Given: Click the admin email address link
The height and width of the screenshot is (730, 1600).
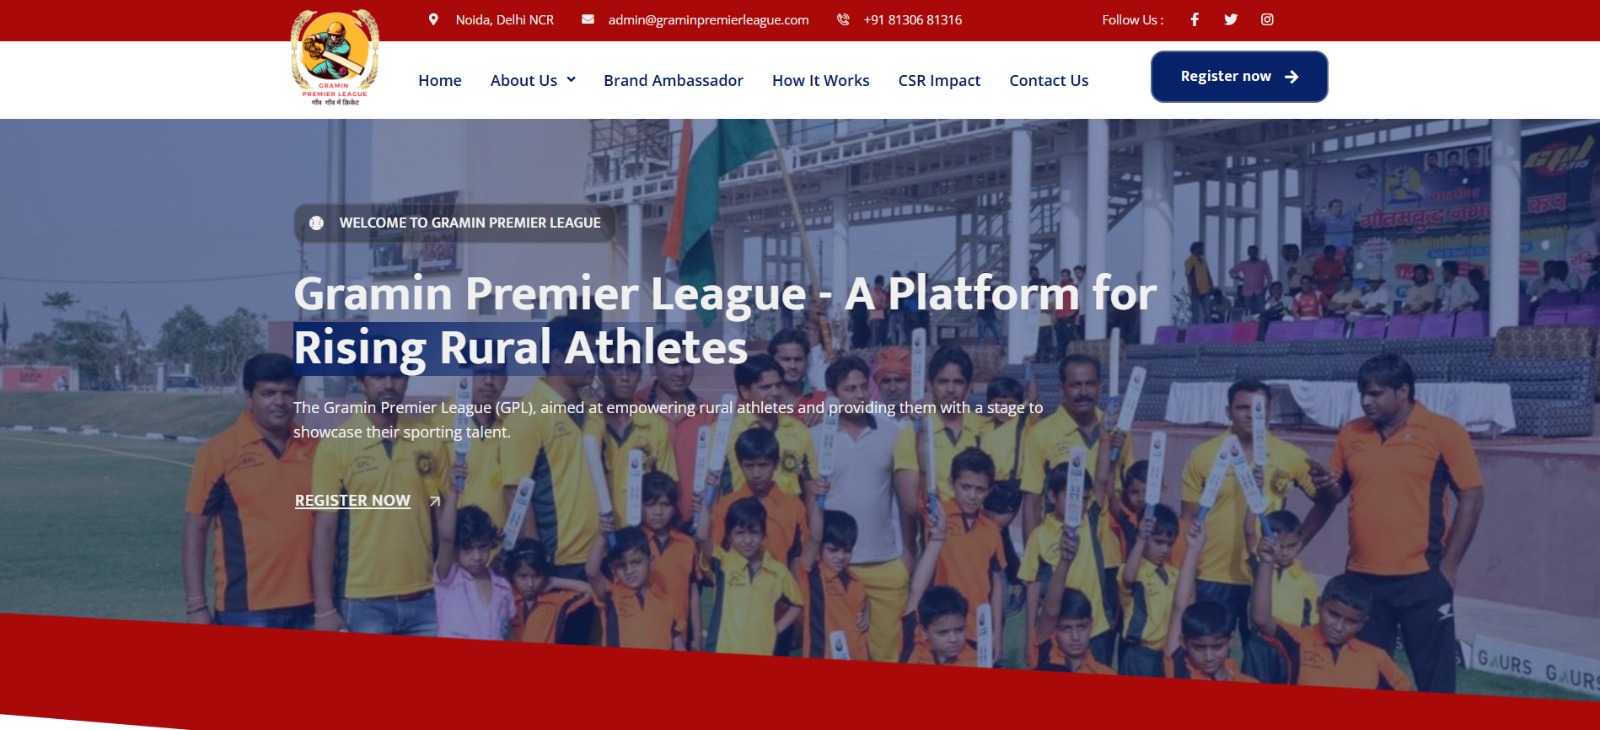Looking at the screenshot, I should 708,19.
